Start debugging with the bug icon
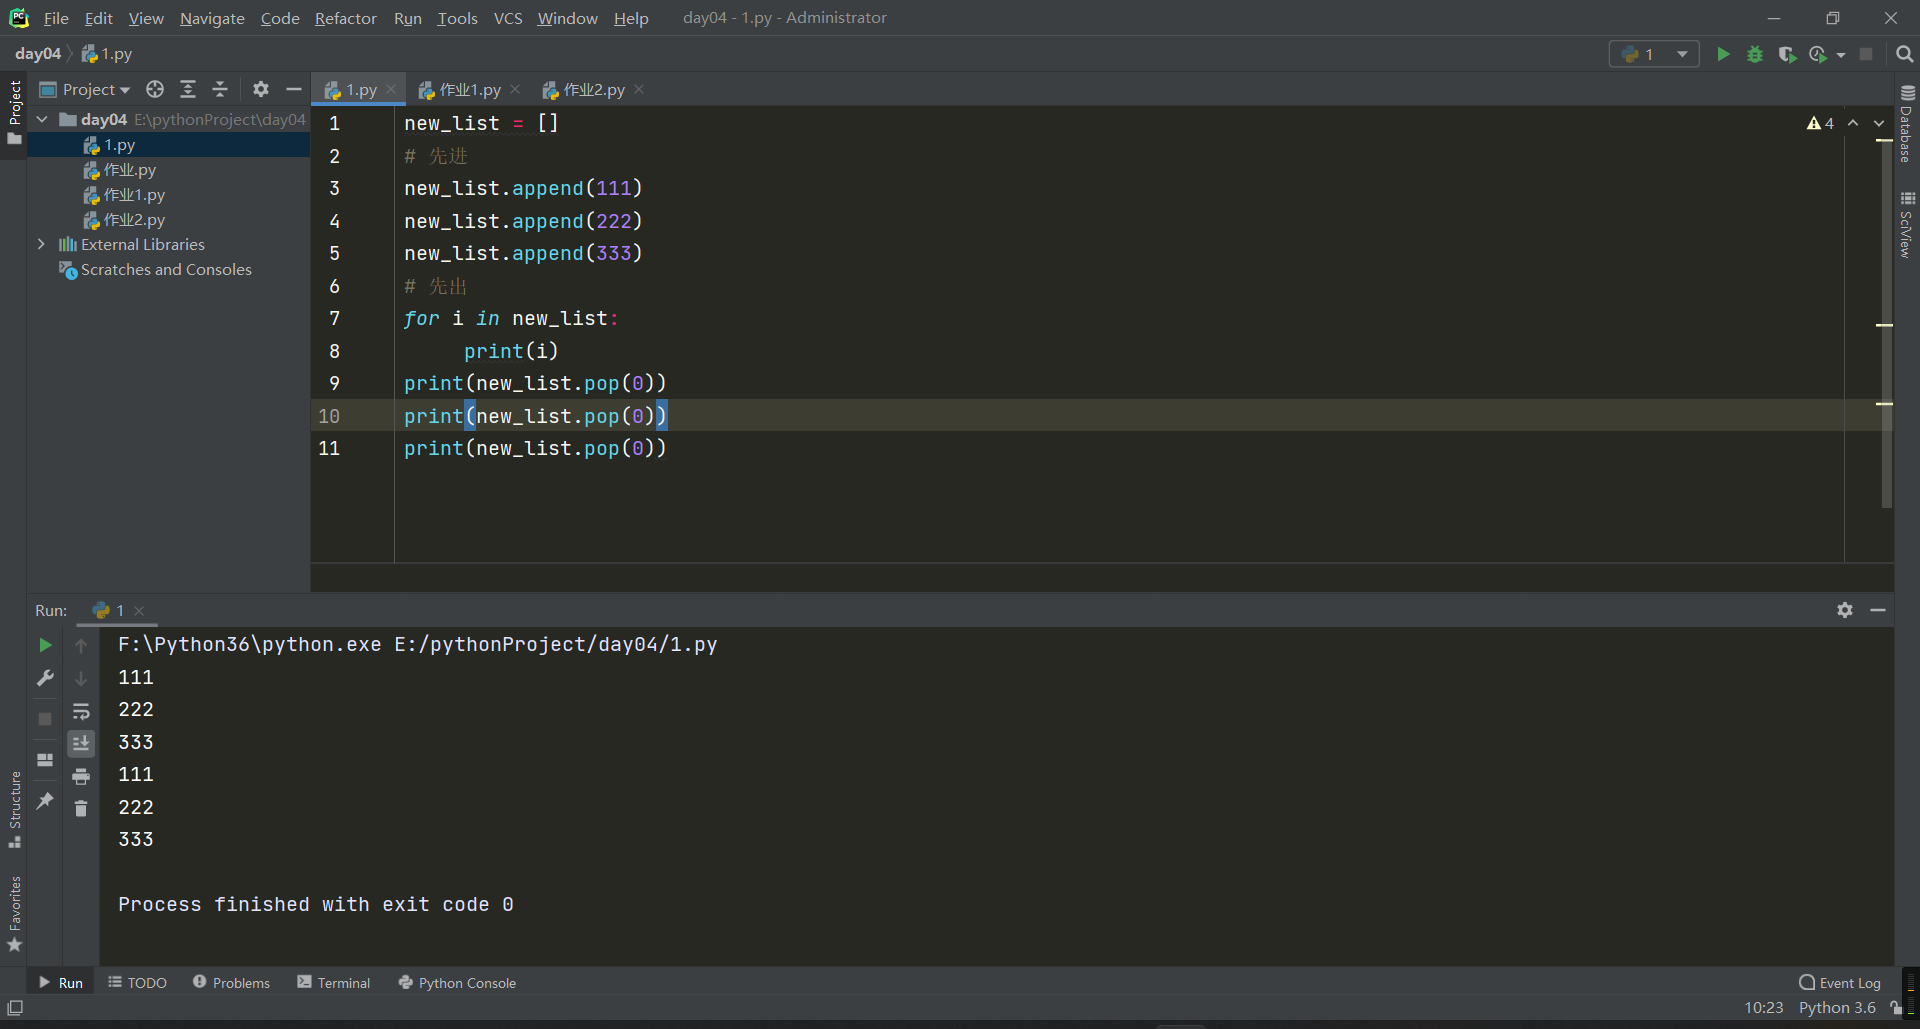Image resolution: width=1920 pixels, height=1029 pixels. pyautogui.click(x=1755, y=54)
